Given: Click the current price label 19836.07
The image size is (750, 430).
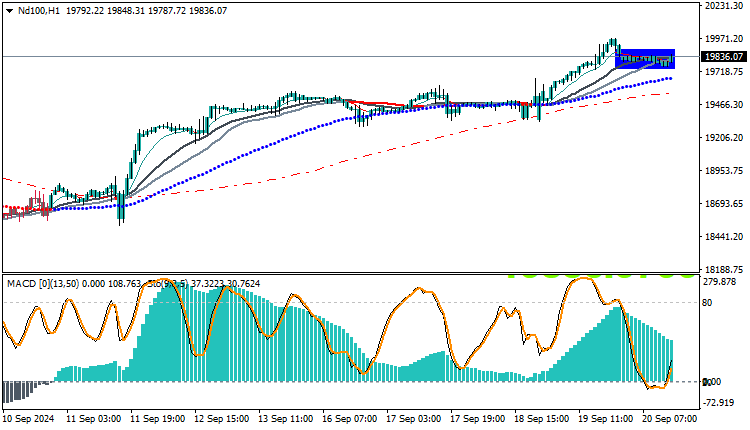Looking at the screenshot, I should pyautogui.click(x=725, y=57).
